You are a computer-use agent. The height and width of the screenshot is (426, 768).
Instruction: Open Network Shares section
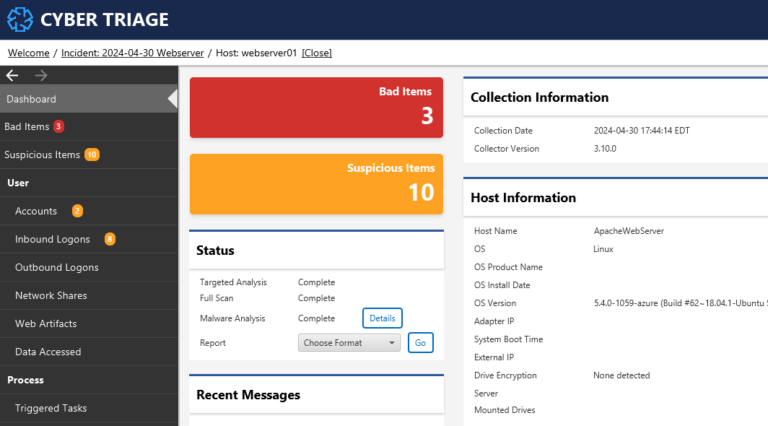(51, 295)
